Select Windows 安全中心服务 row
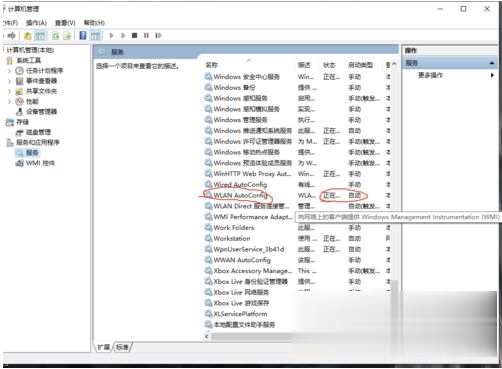This screenshot has height=369, width=502. (x=297, y=77)
